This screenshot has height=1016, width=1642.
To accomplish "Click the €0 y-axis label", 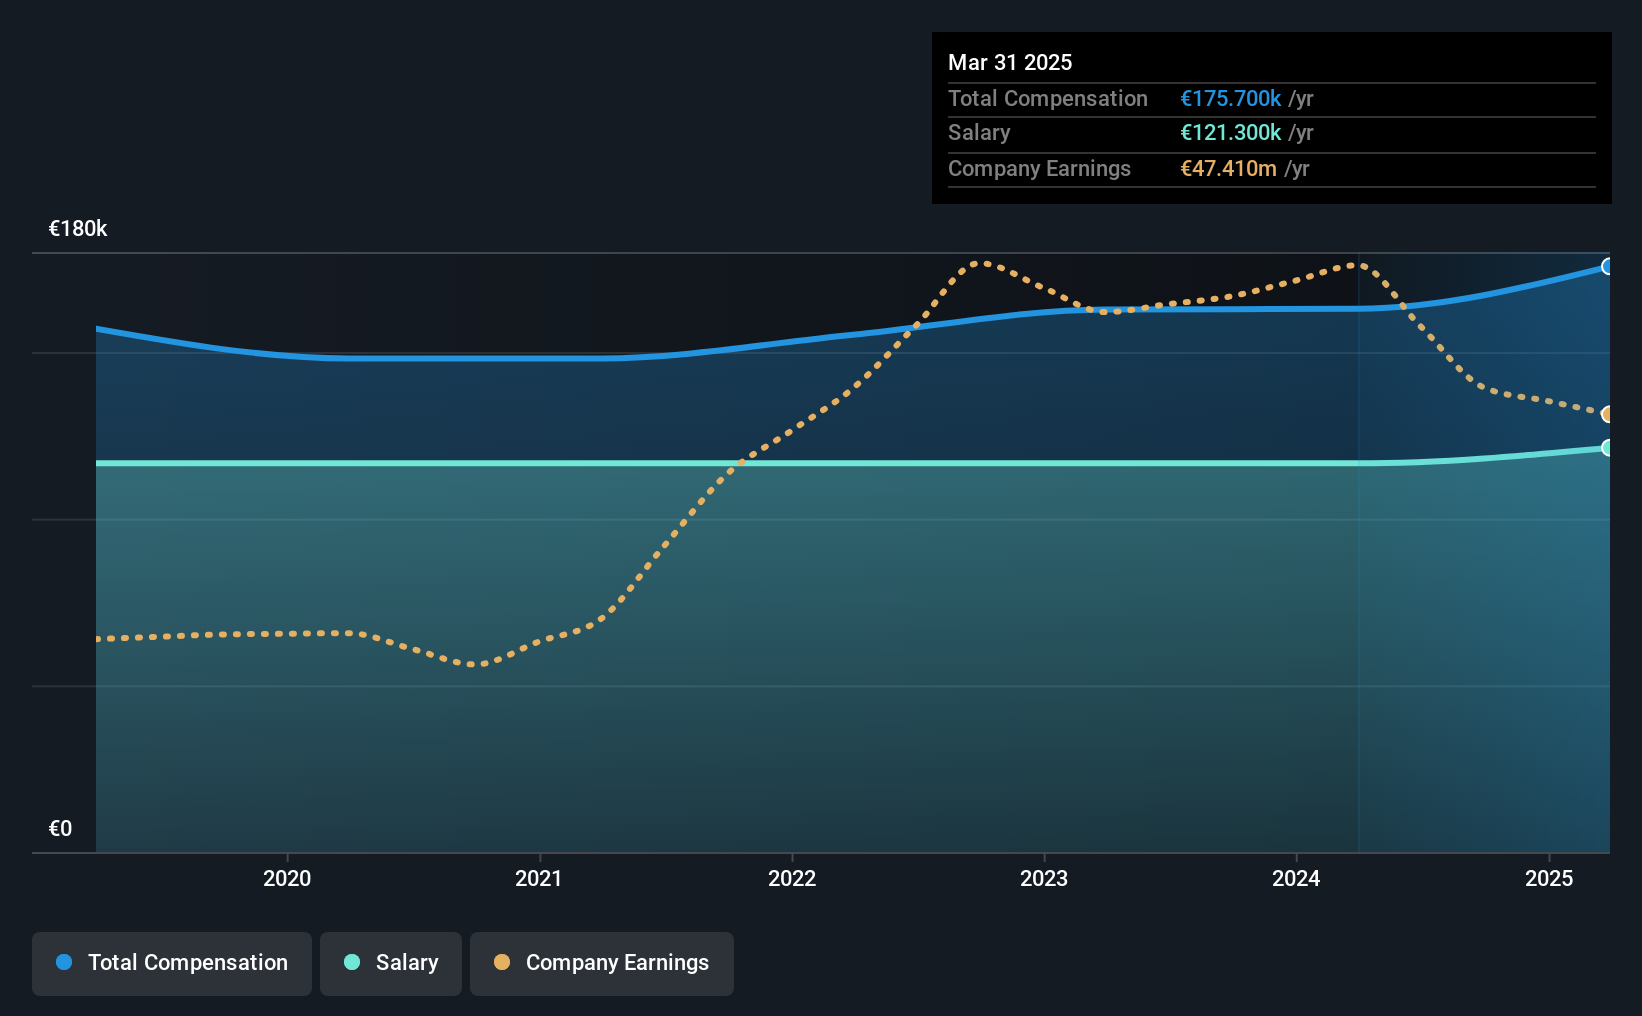I will [60, 829].
